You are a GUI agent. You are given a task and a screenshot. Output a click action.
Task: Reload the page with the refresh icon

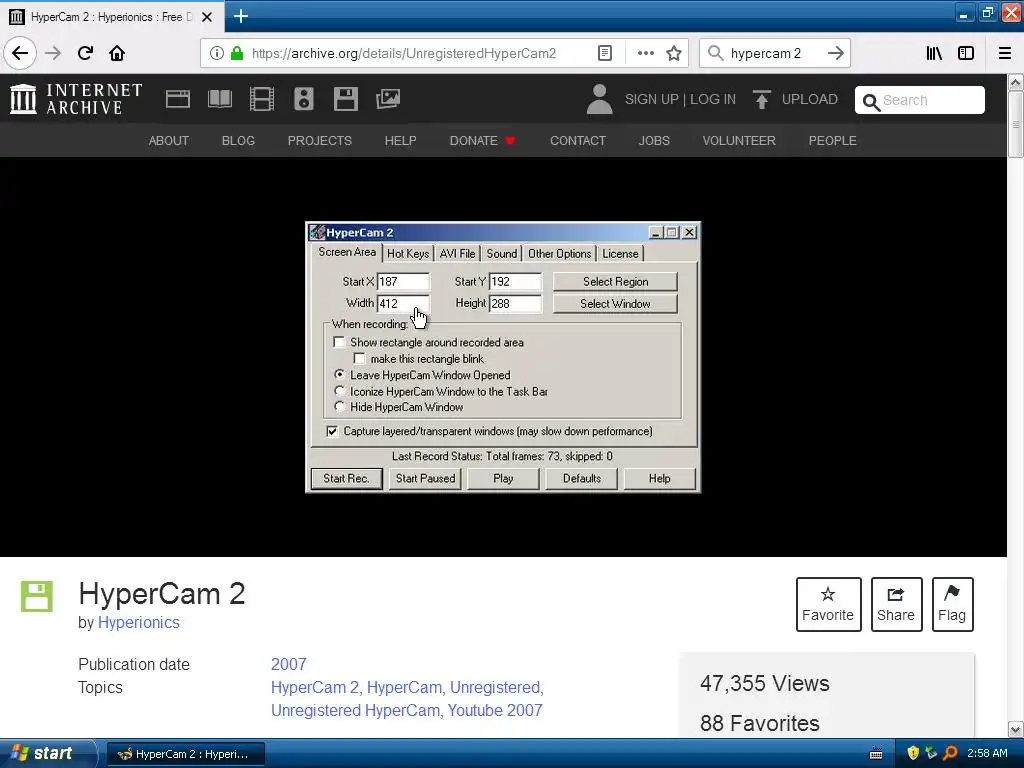coord(85,53)
